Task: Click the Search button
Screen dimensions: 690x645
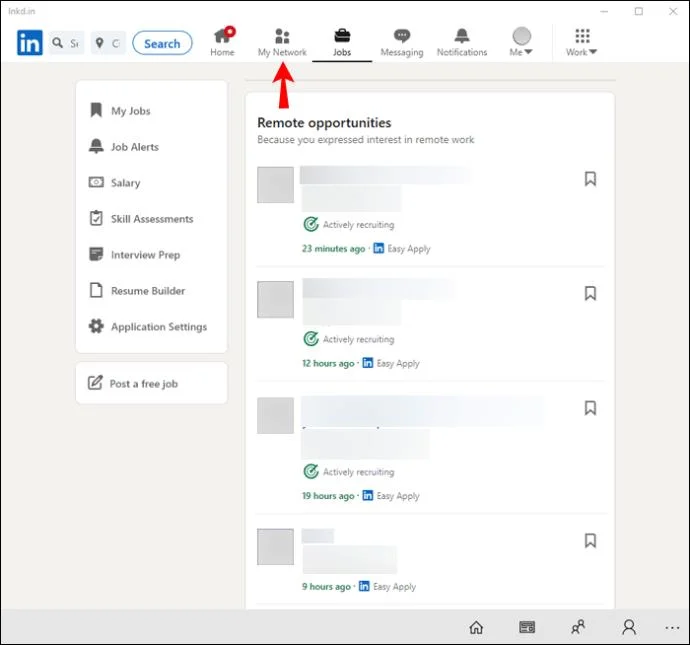Action: point(162,43)
